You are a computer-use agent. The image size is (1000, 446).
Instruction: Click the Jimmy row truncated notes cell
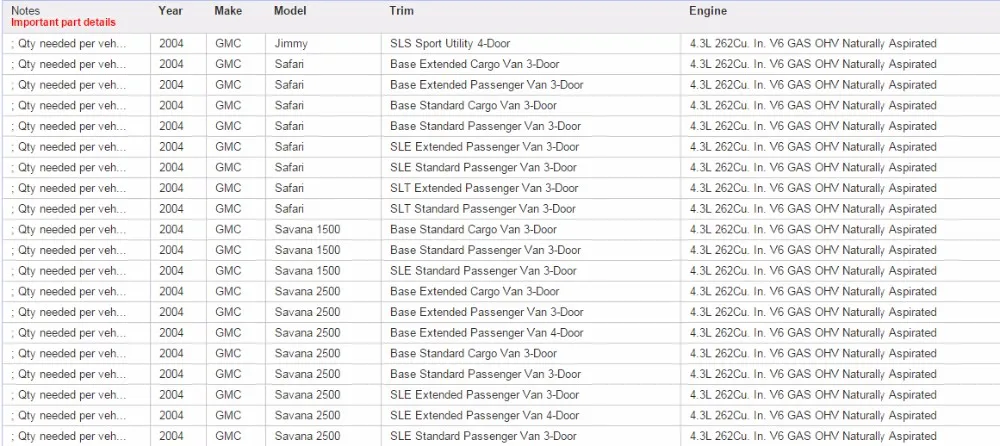(68, 44)
